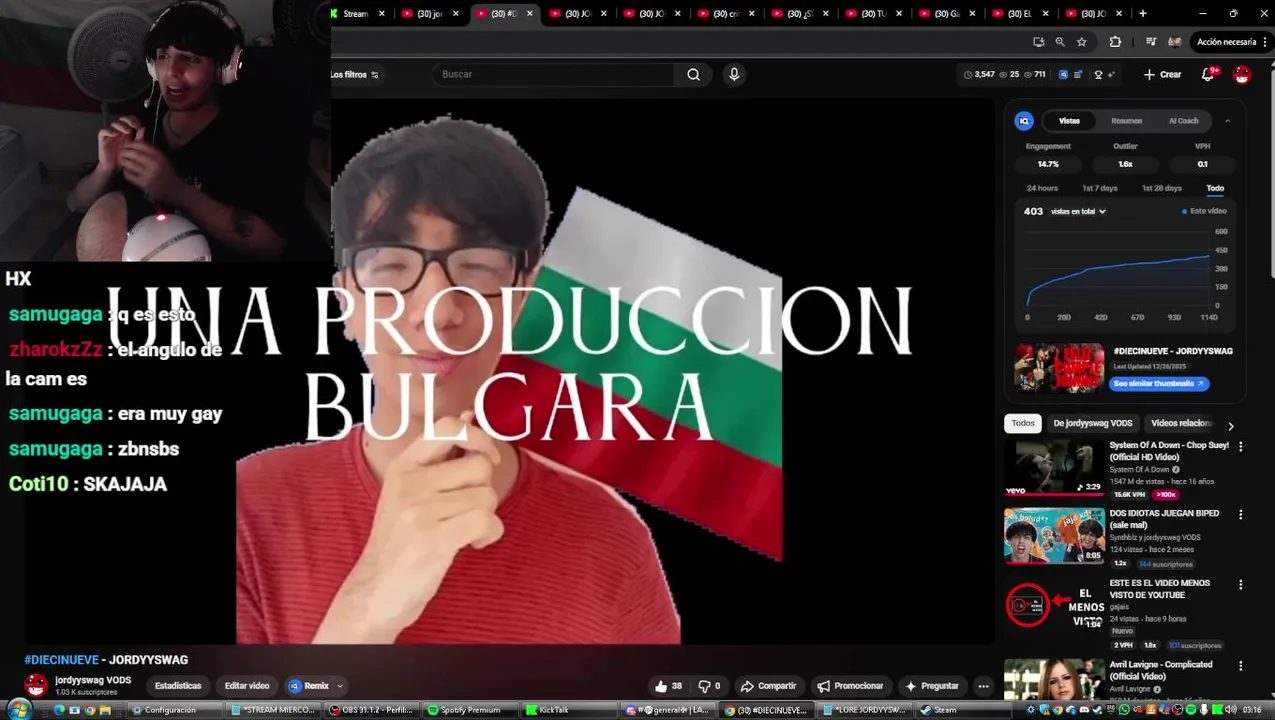The height and width of the screenshot is (720, 1275).
Task: Open the vidIQ logo icon in panel
Action: pyautogui.click(x=1024, y=121)
